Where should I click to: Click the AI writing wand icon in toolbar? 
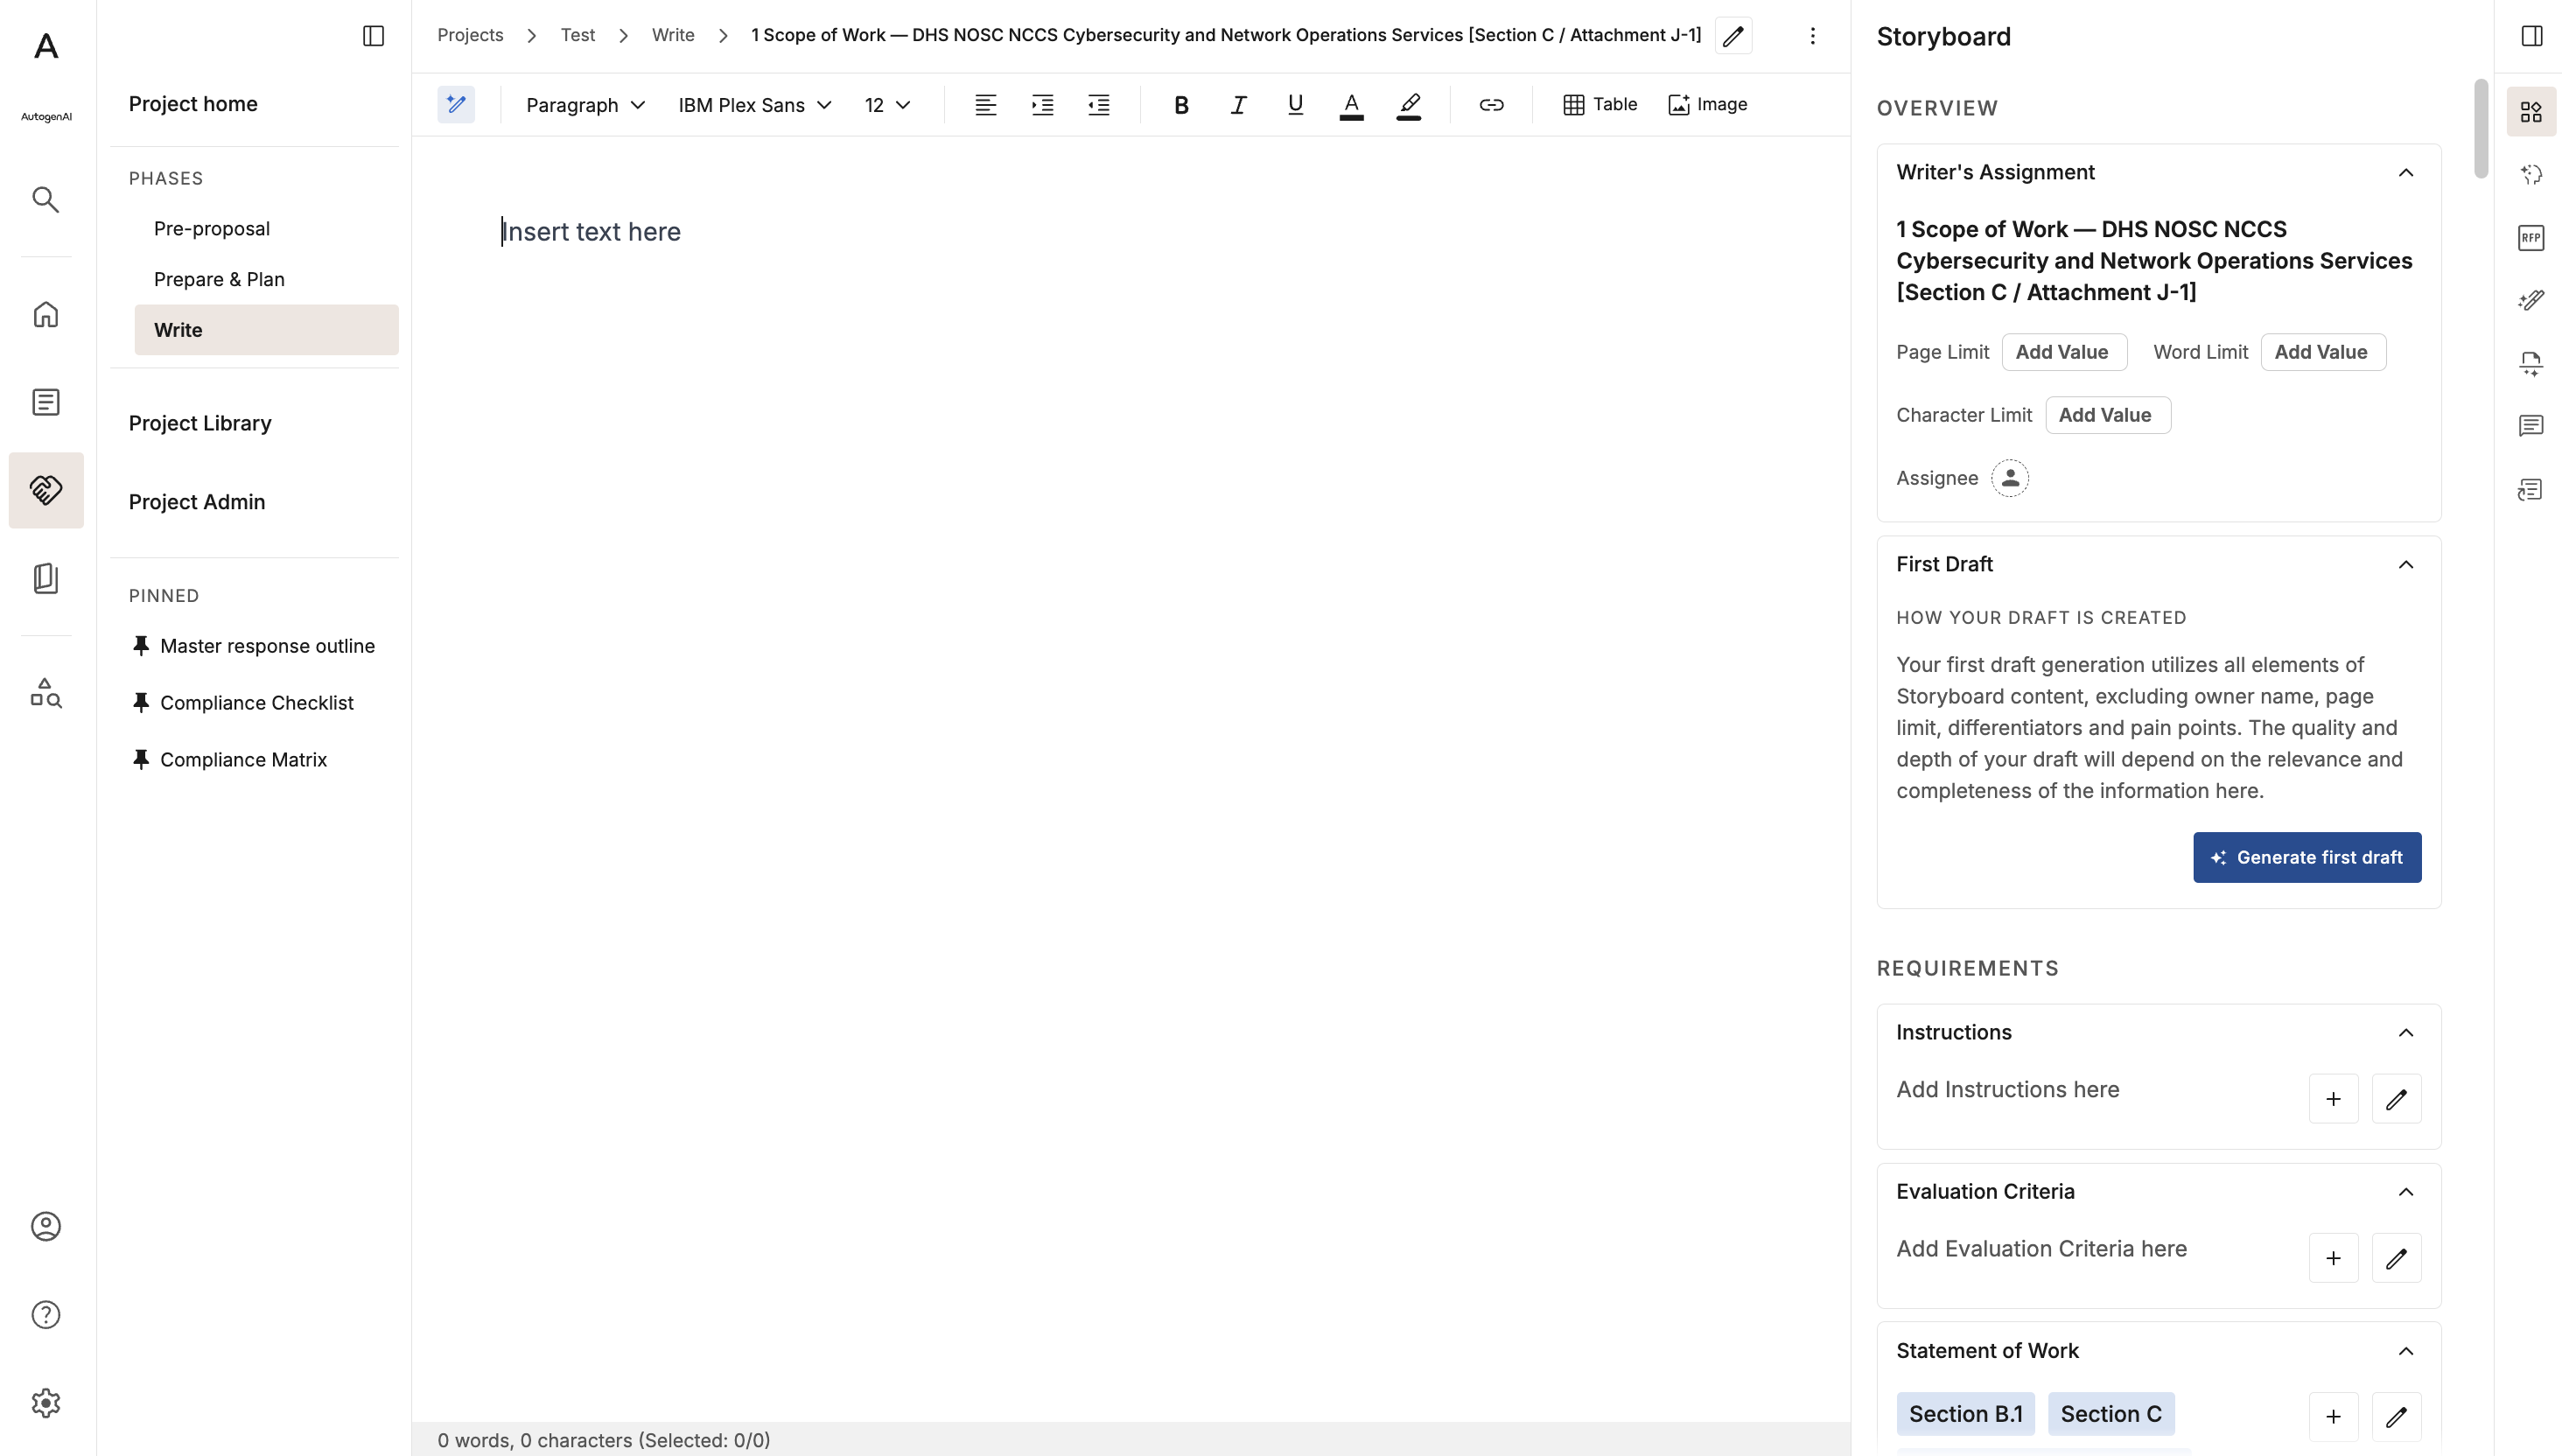click(456, 104)
